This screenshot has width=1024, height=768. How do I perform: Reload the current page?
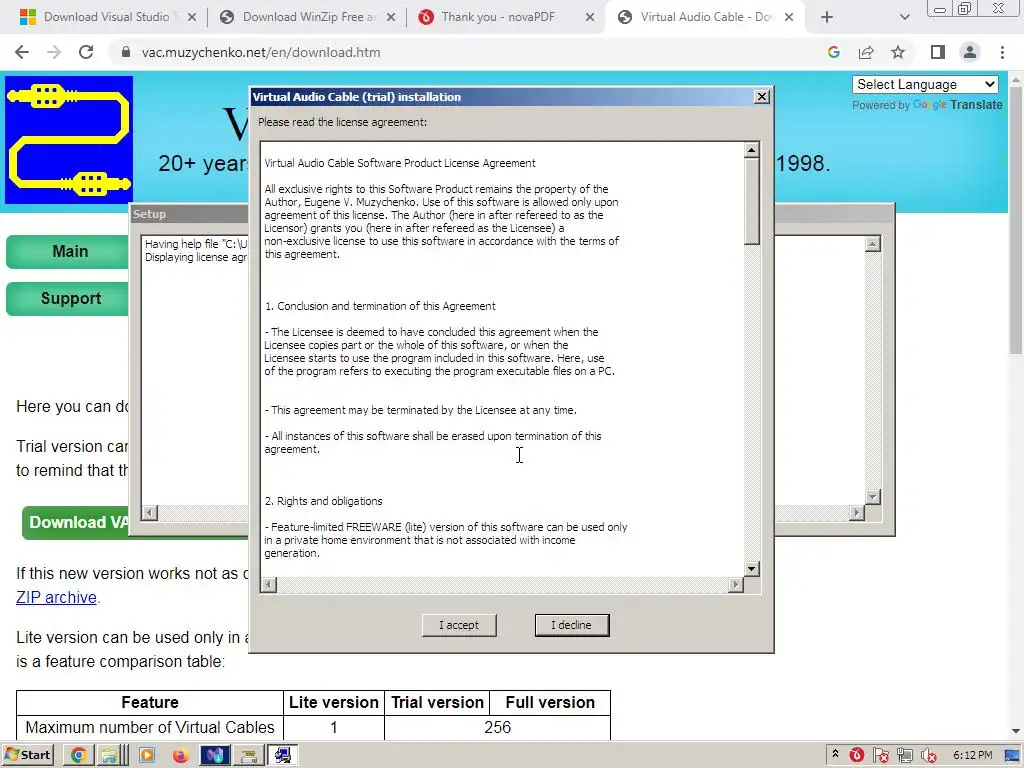click(x=86, y=52)
